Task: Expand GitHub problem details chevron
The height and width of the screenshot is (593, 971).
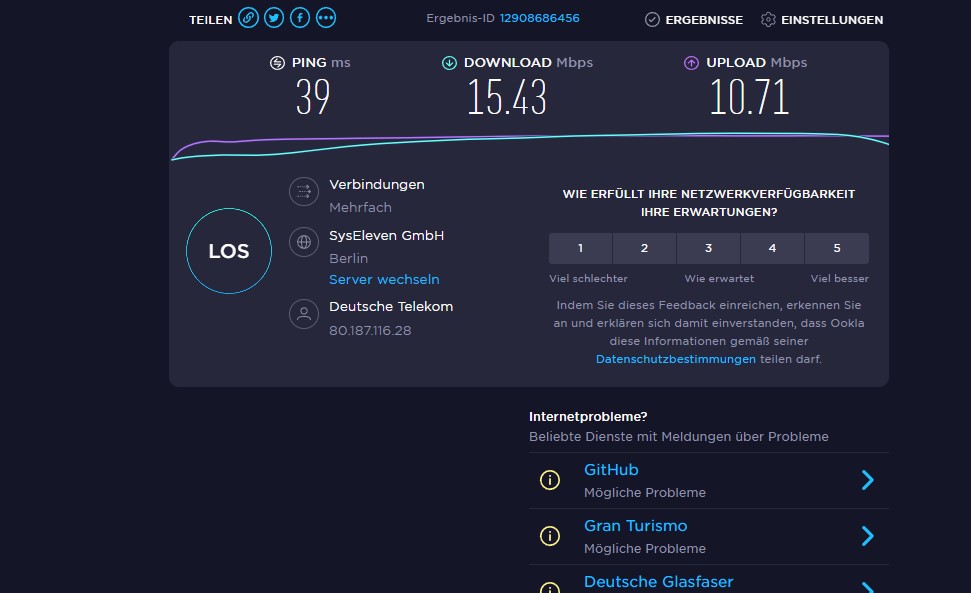Action: 867,480
